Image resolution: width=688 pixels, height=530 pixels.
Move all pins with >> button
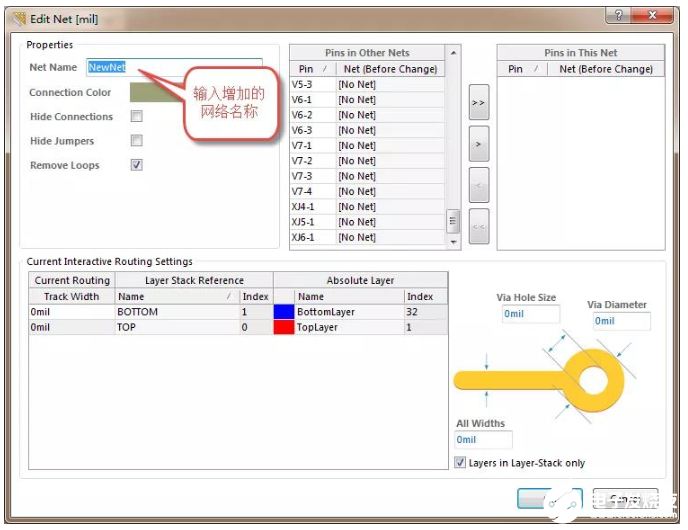[x=479, y=102]
